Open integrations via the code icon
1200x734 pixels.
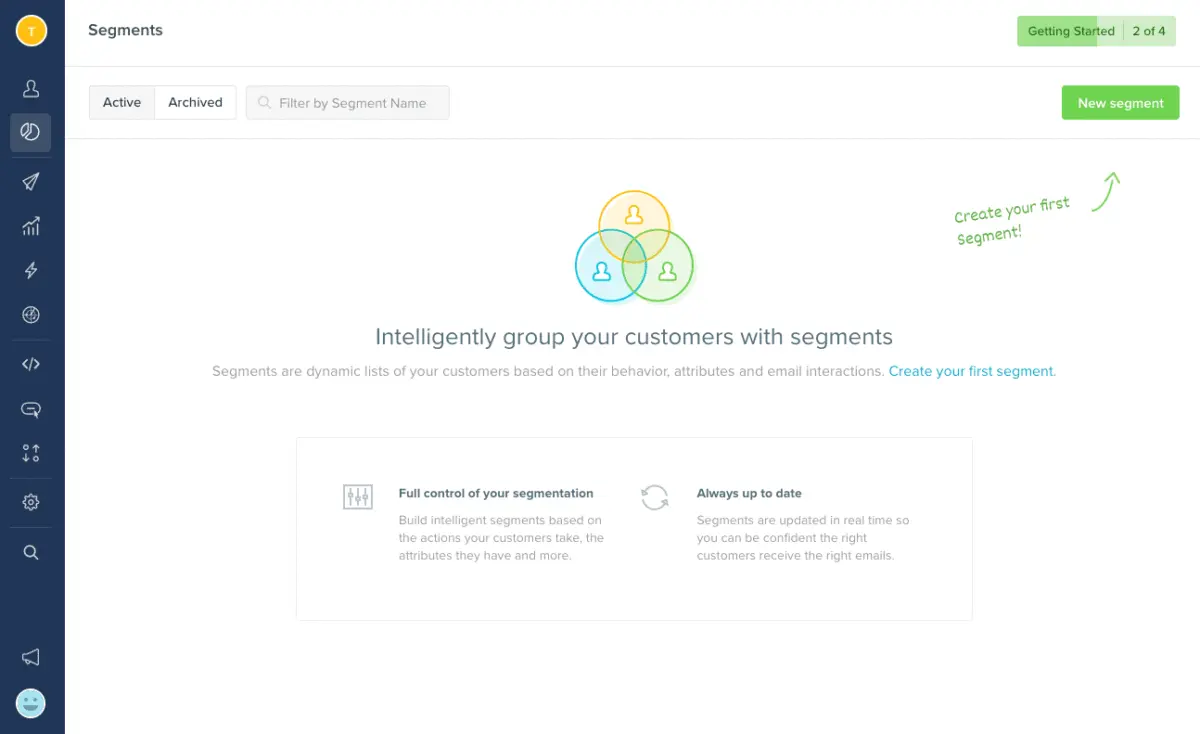(x=31, y=363)
